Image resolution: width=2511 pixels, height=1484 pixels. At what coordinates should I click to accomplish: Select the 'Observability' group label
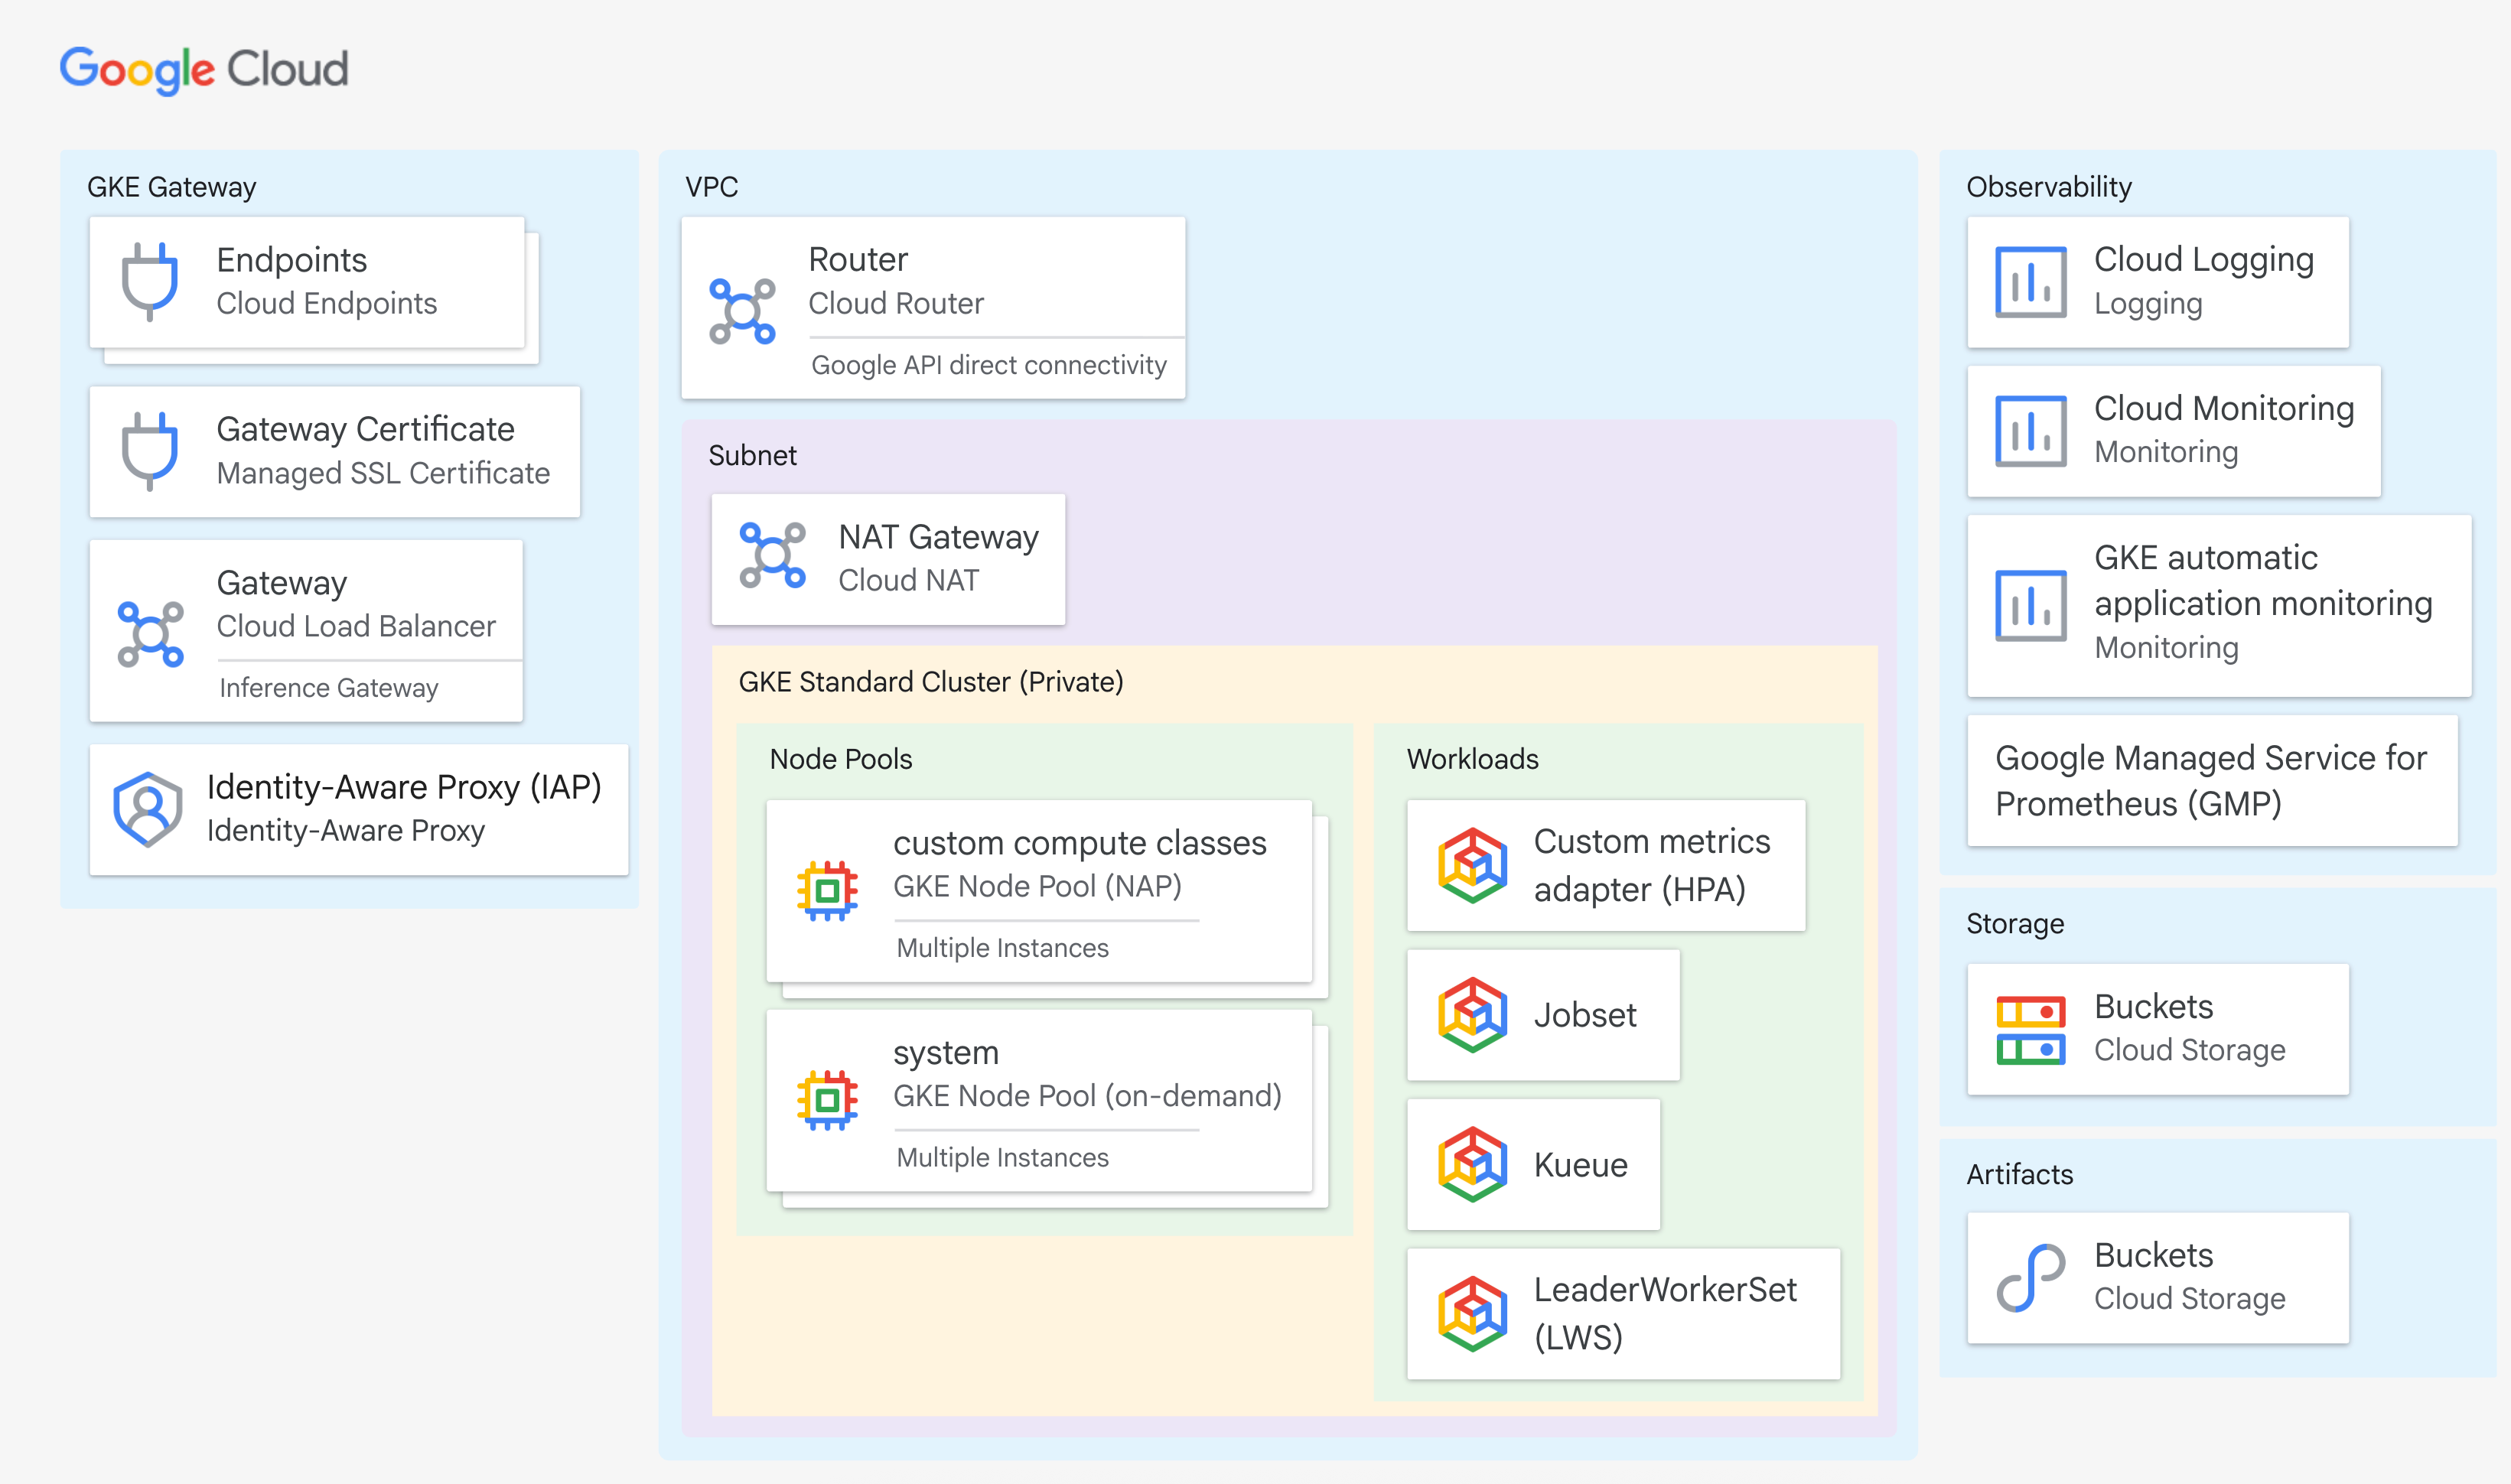[x=2048, y=187]
